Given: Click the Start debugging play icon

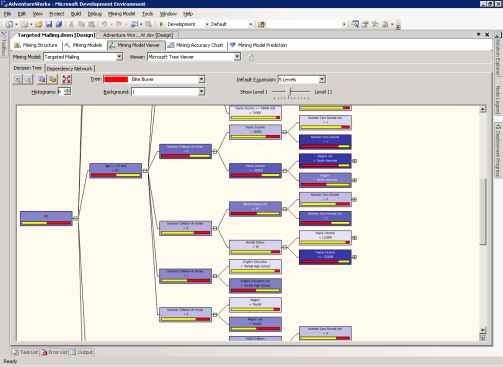Looking at the screenshot, I should click(x=161, y=24).
